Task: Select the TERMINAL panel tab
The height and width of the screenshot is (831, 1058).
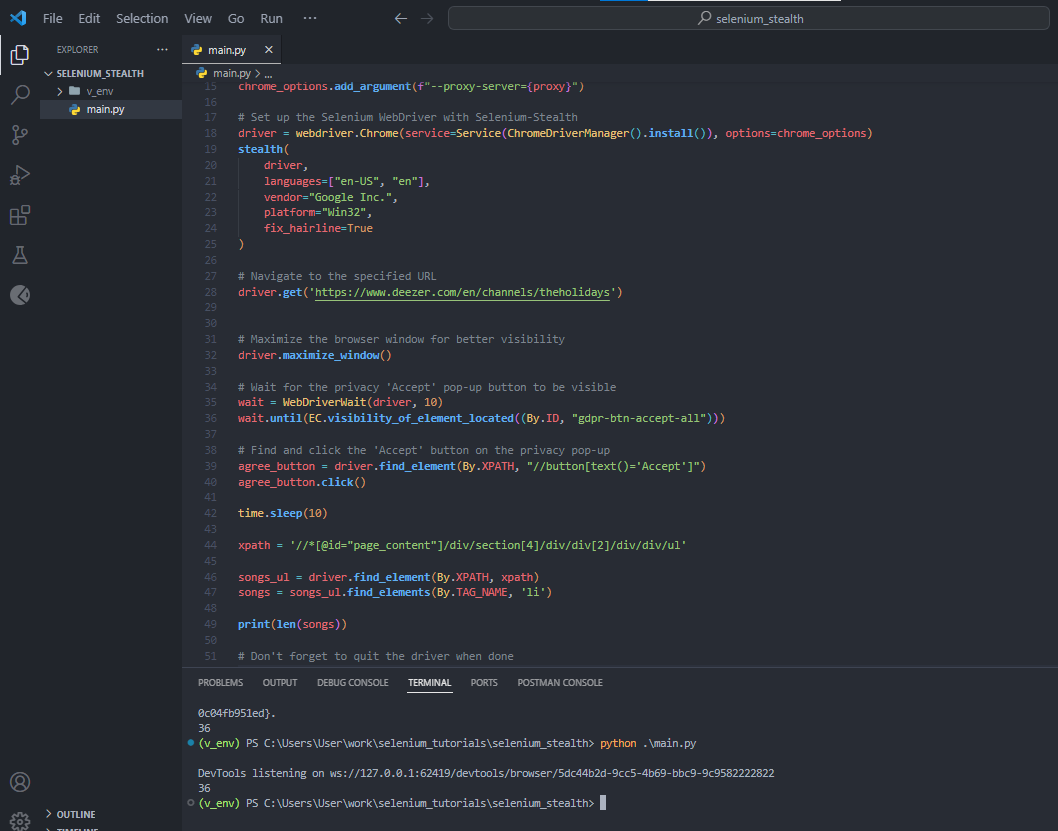Action: 430,683
